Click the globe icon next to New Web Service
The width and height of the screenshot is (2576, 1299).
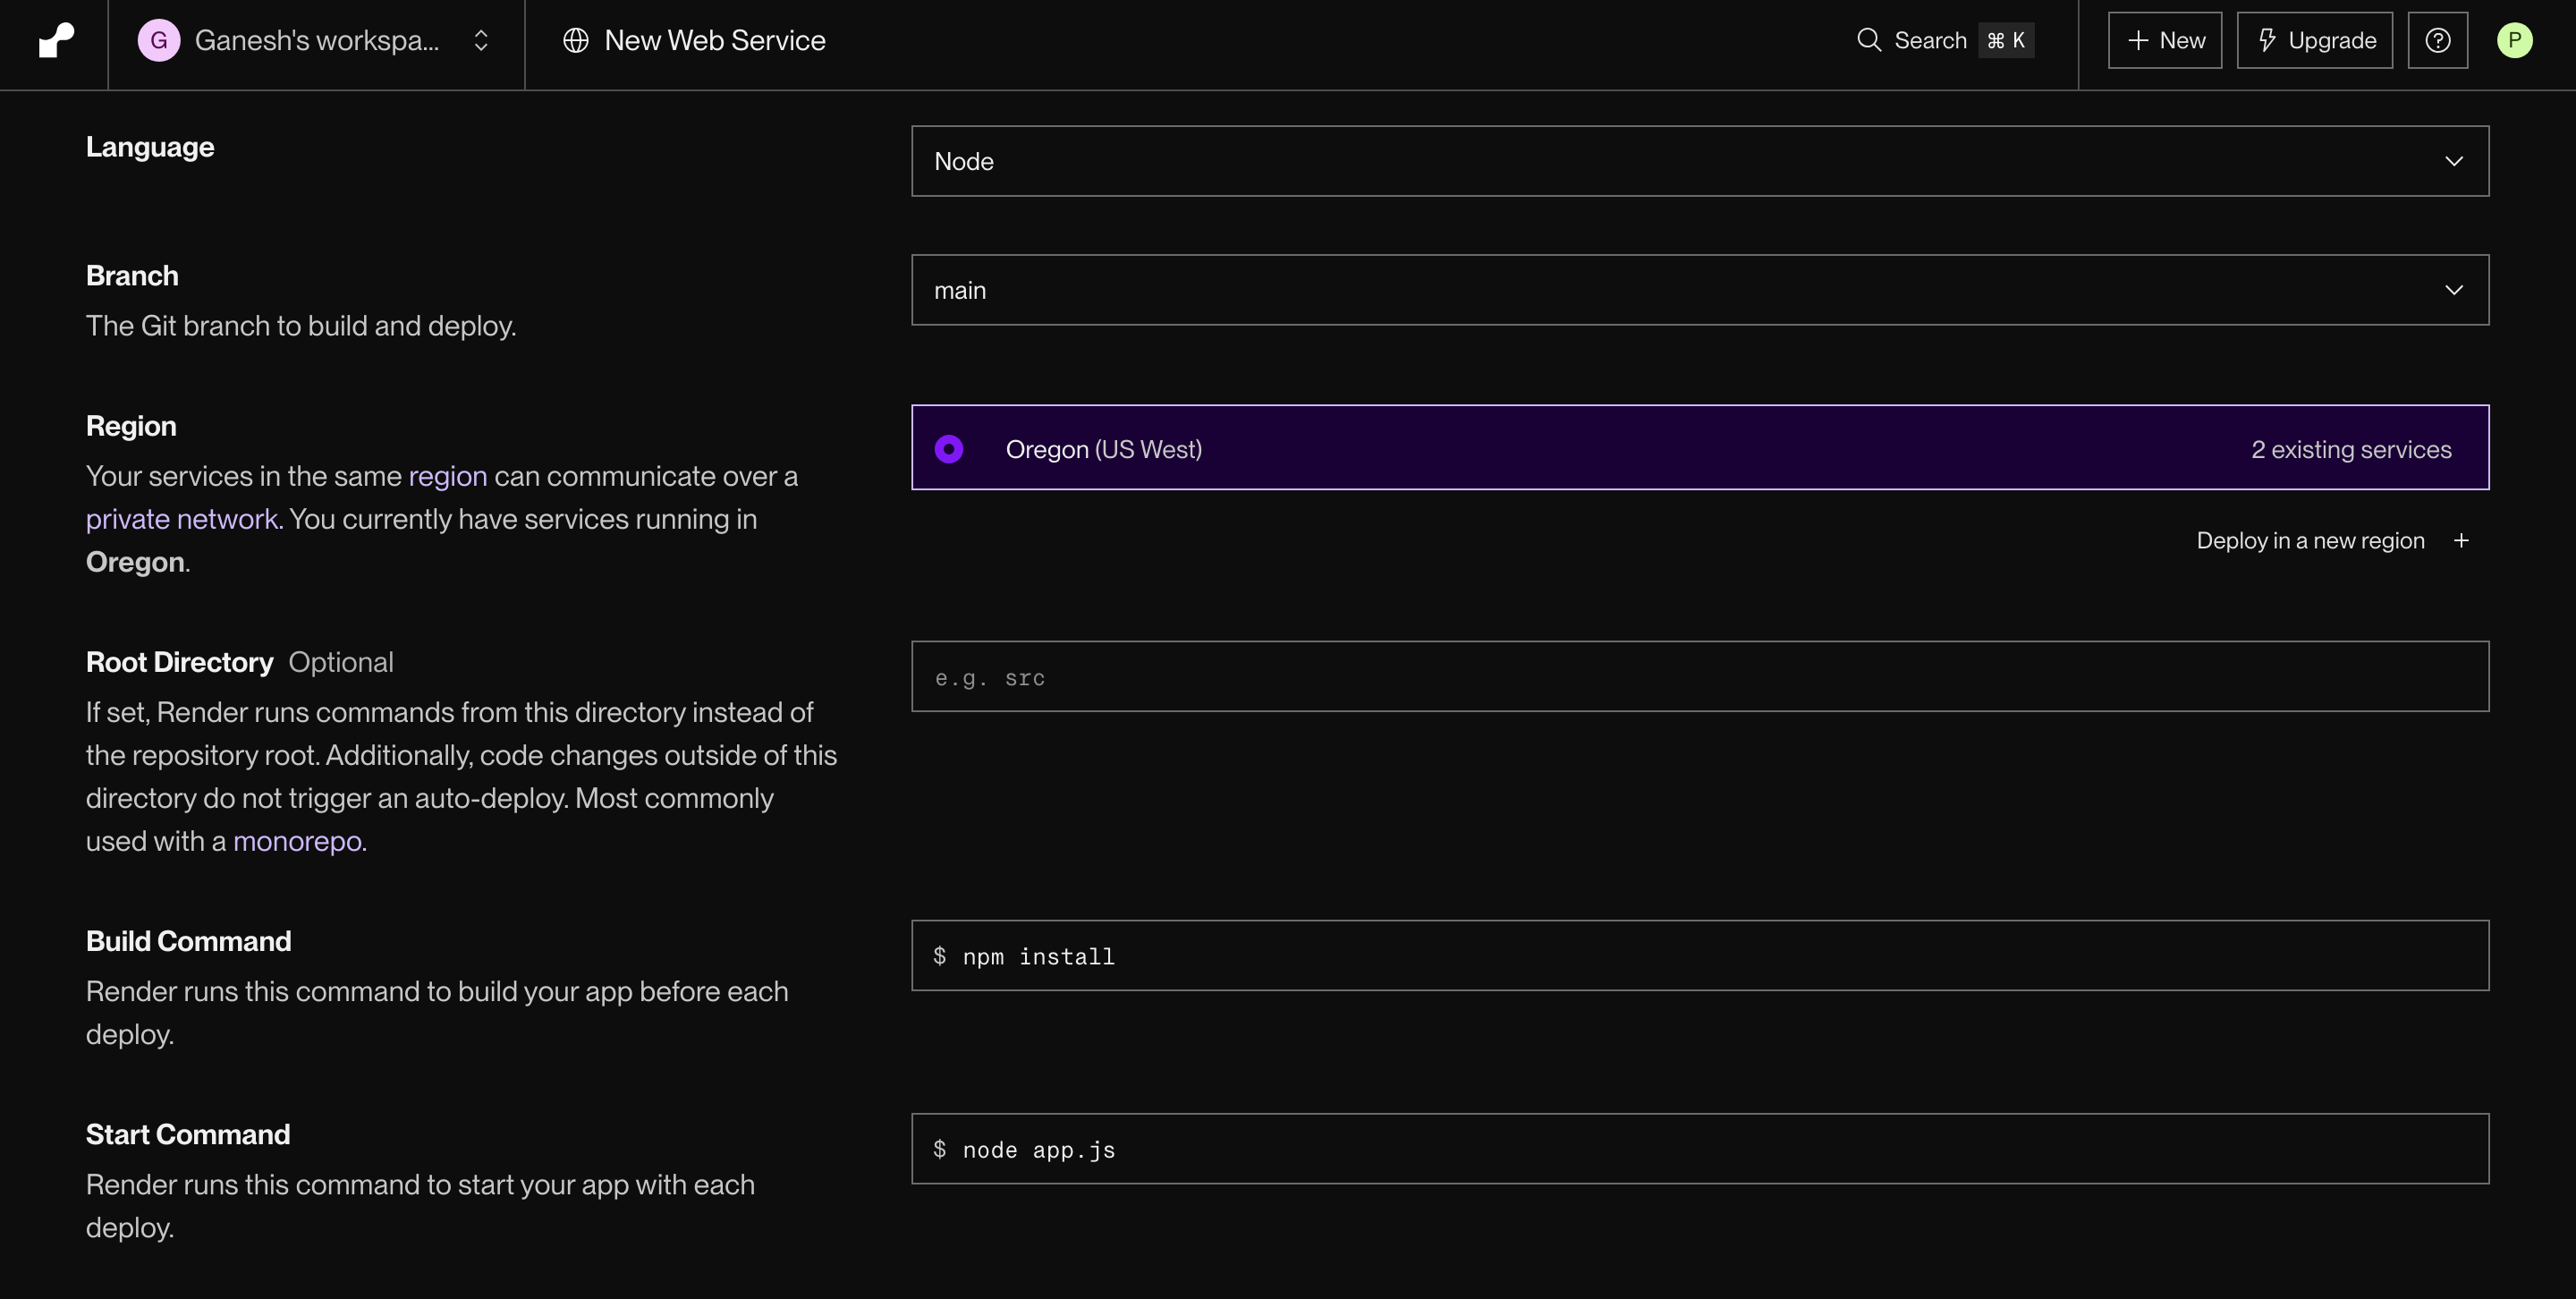click(578, 41)
